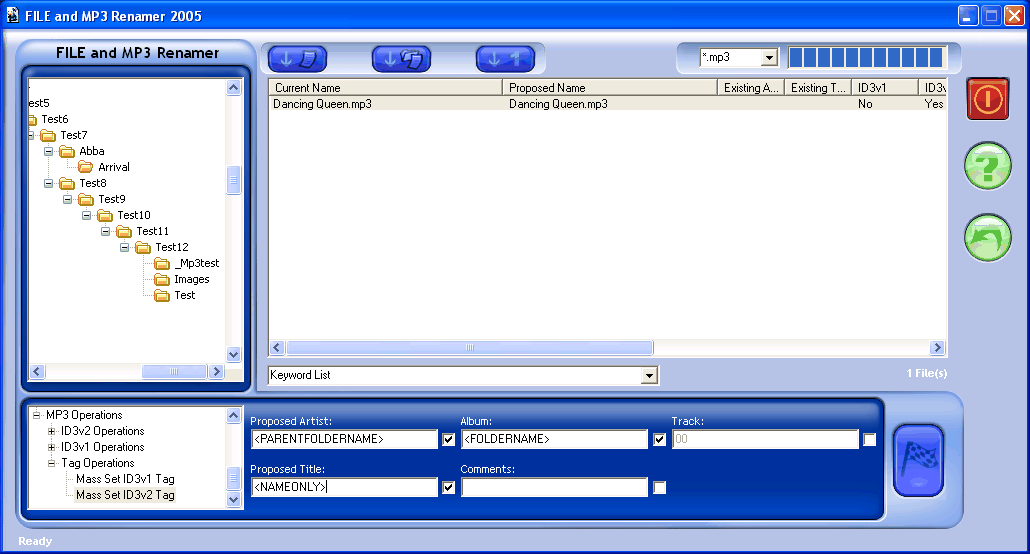
Task: Click the ID3v1 column header
Action: (x=885, y=87)
